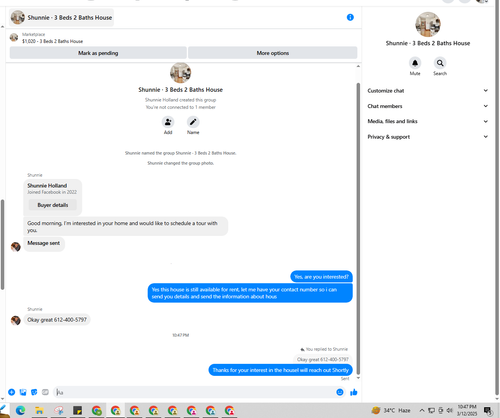
Task: Open the conversation information icon
Action: click(350, 17)
